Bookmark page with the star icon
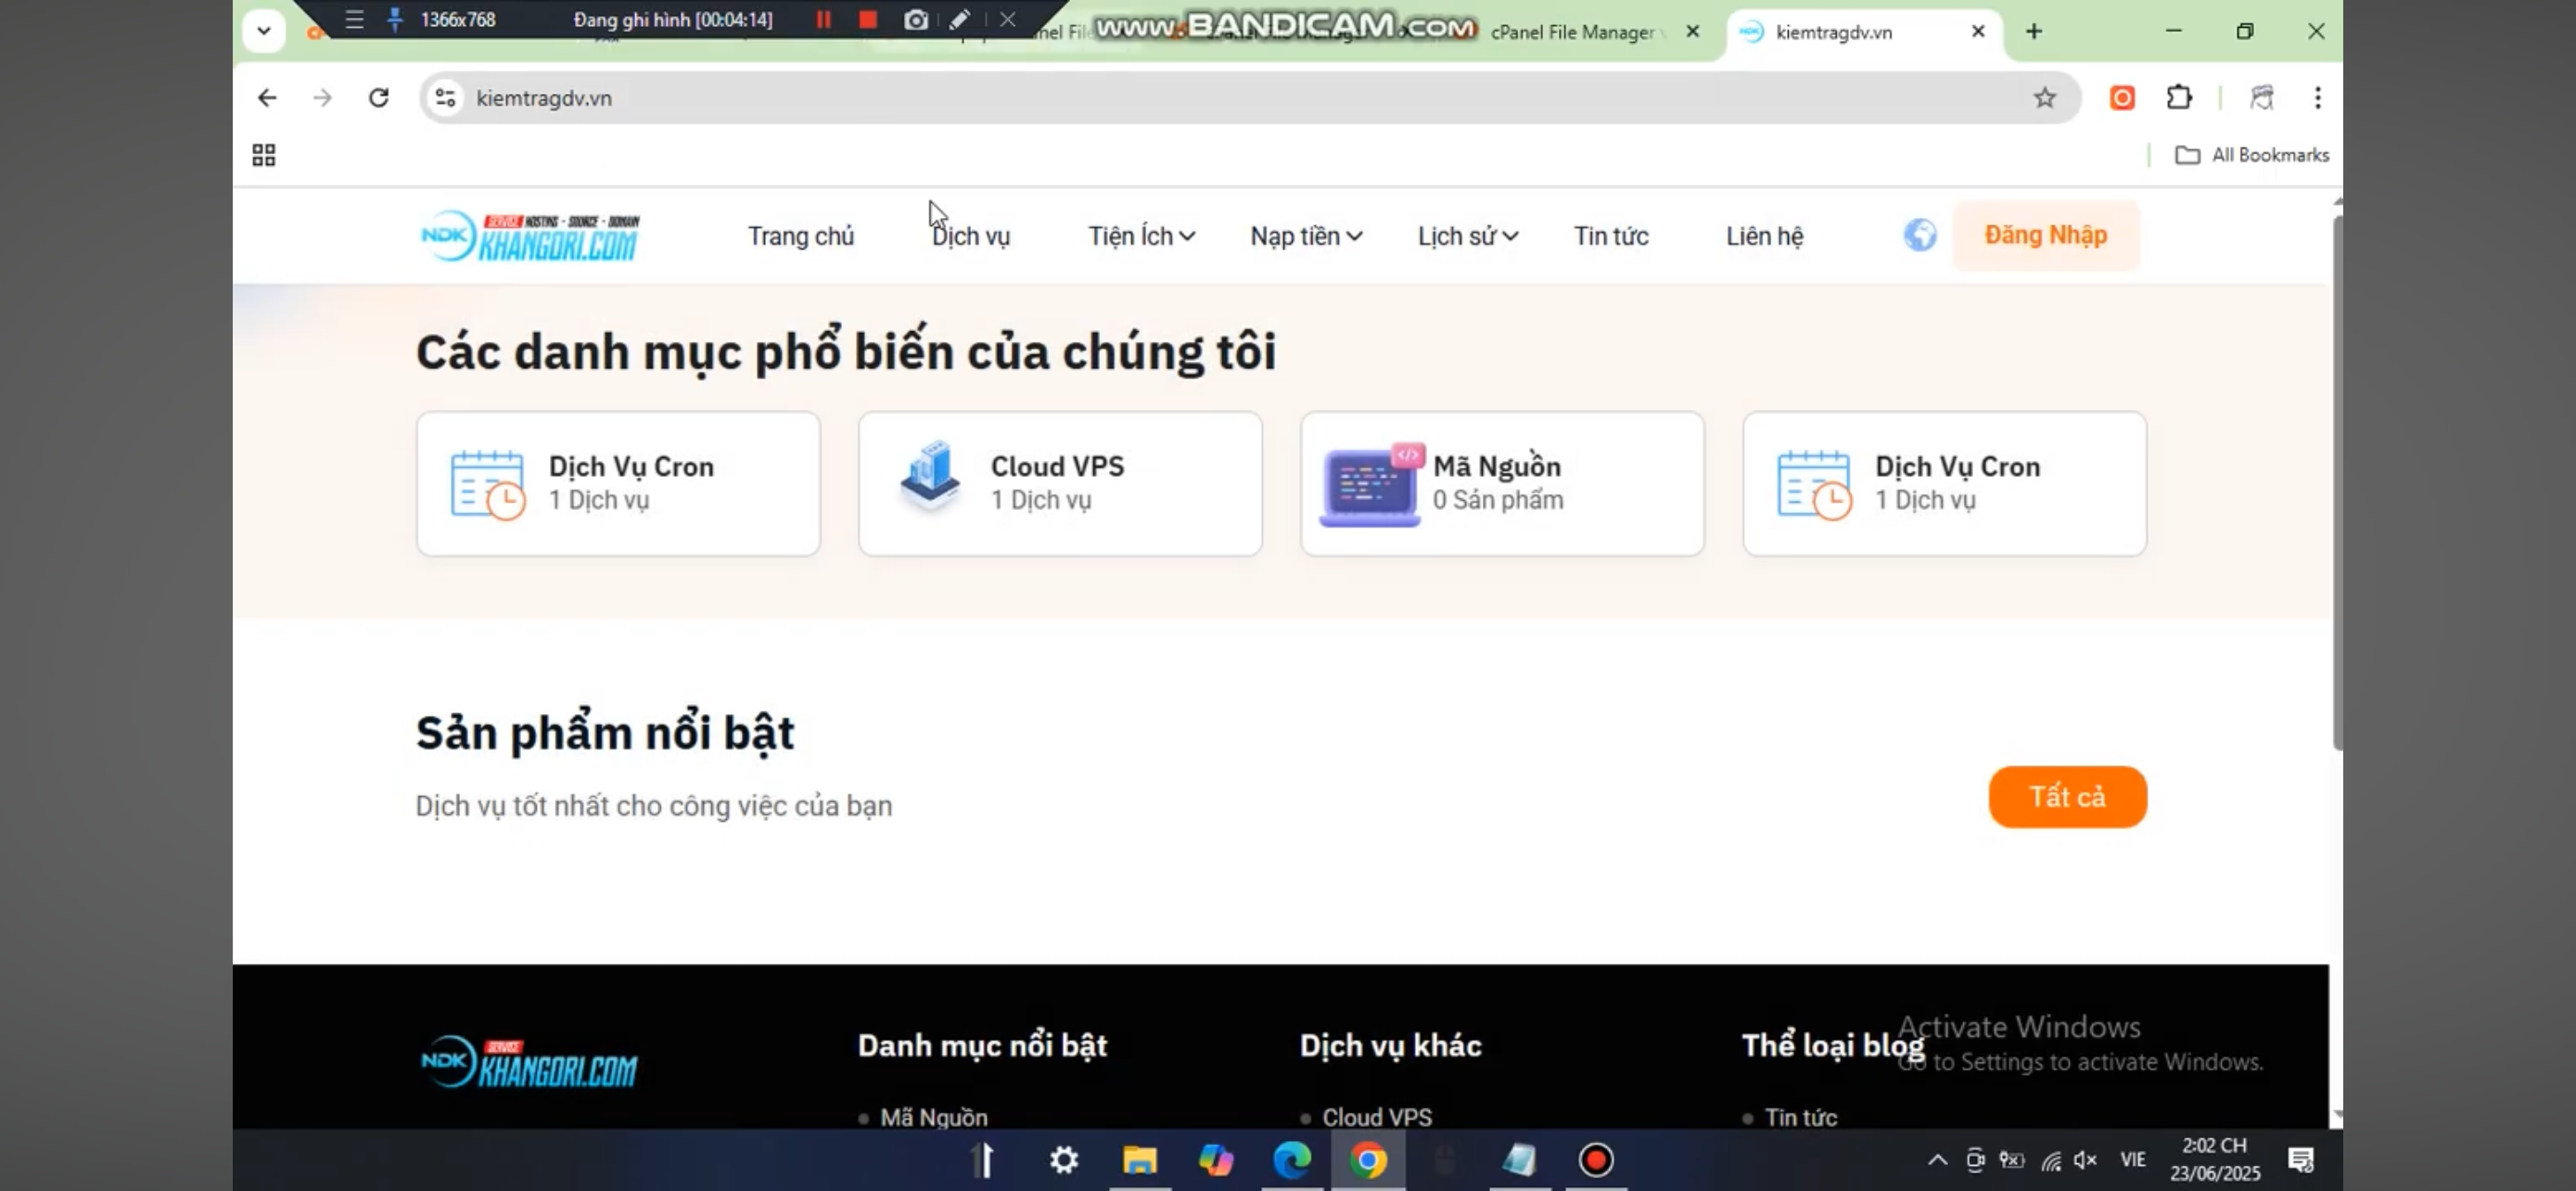This screenshot has width=2576, height=1191. click(x=2044, y=98)
